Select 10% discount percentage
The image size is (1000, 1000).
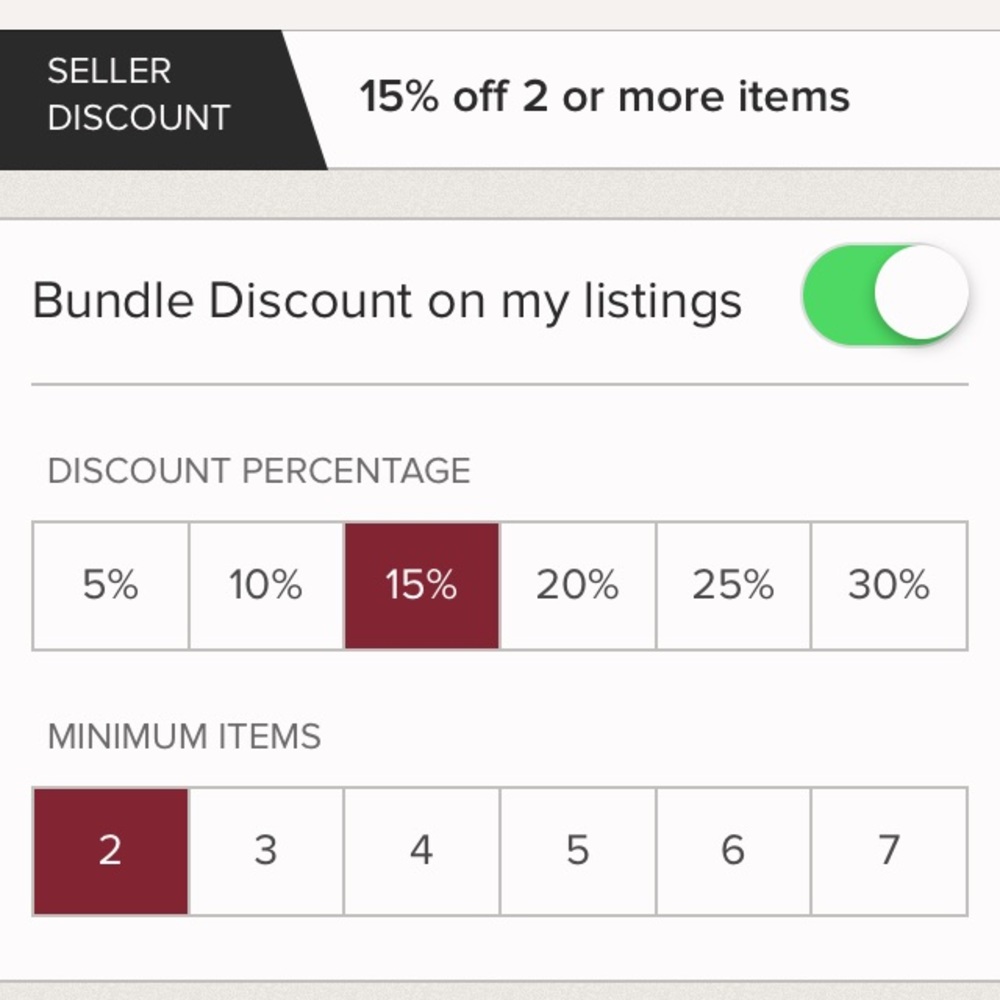point(265,586)
